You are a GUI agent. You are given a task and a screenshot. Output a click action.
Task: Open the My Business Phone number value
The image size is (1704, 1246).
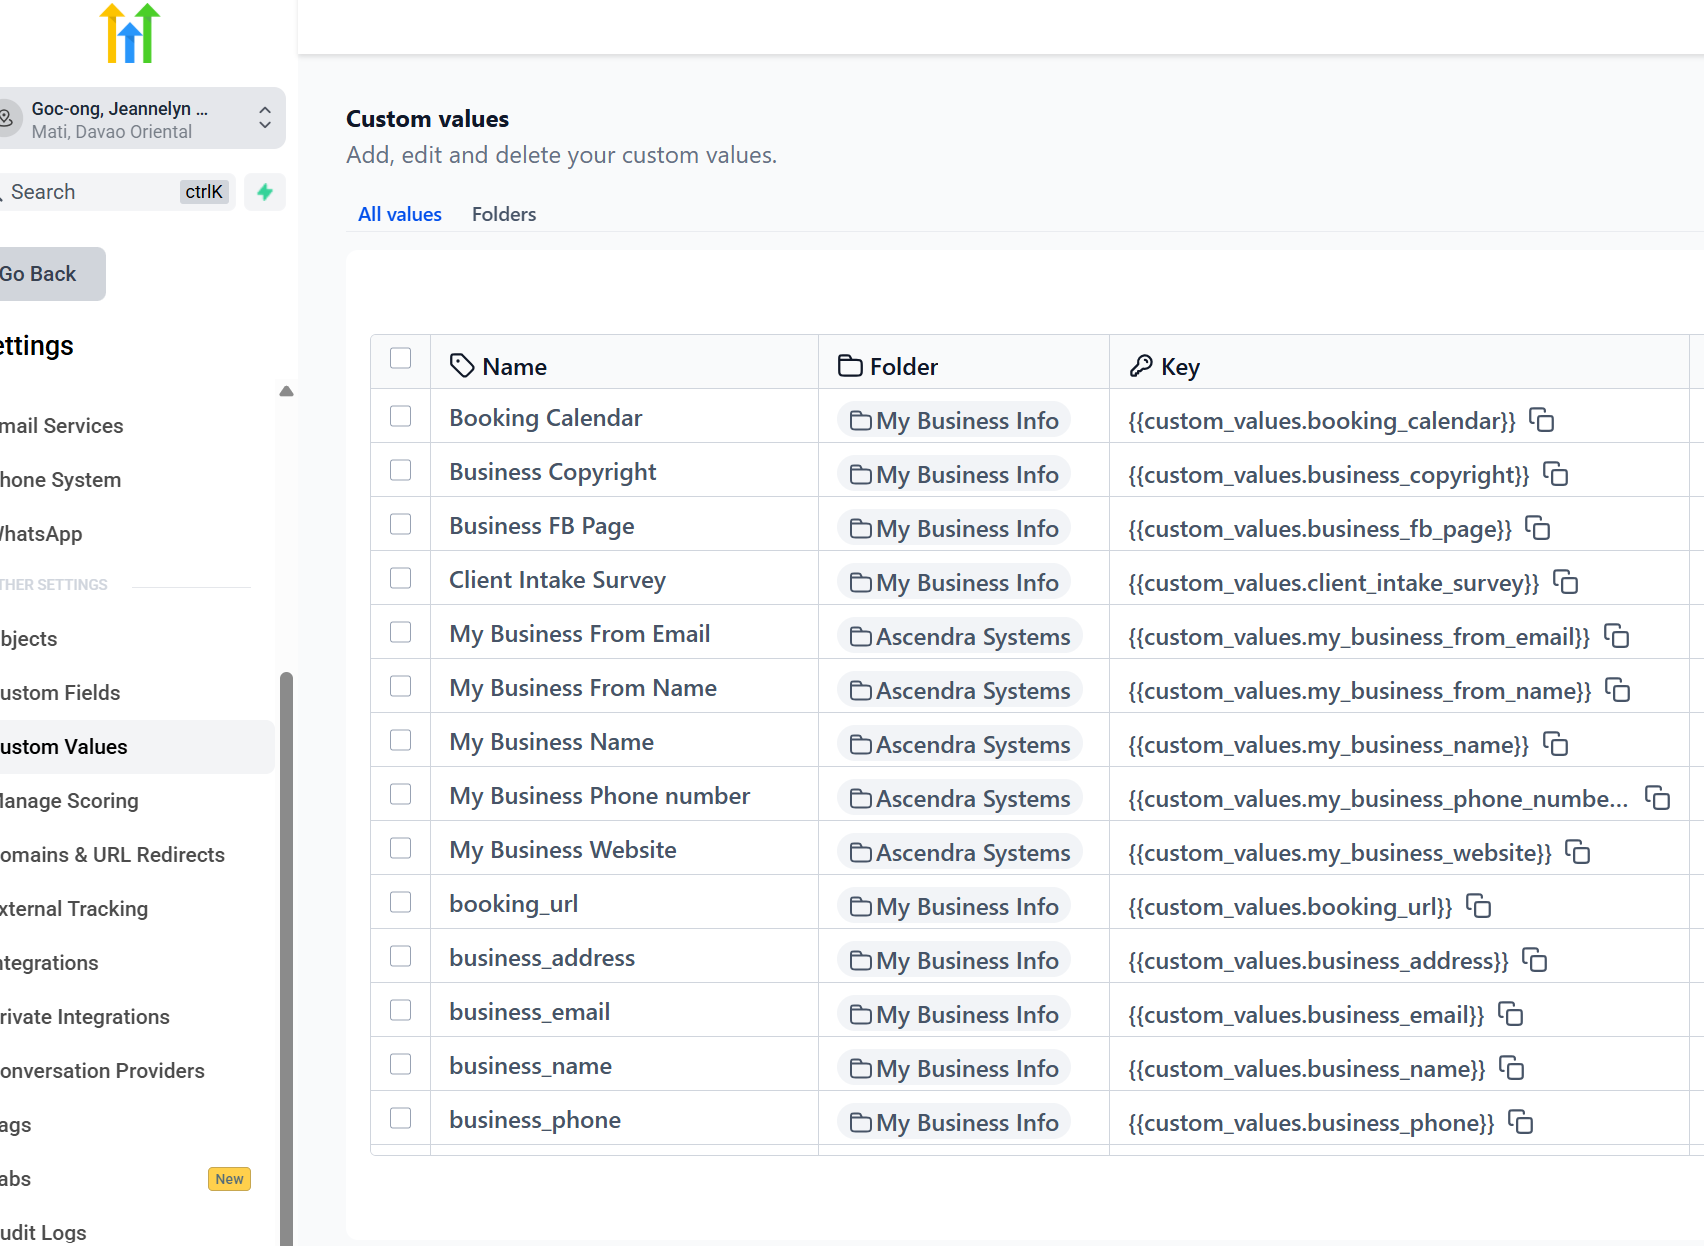pos(600,796)
